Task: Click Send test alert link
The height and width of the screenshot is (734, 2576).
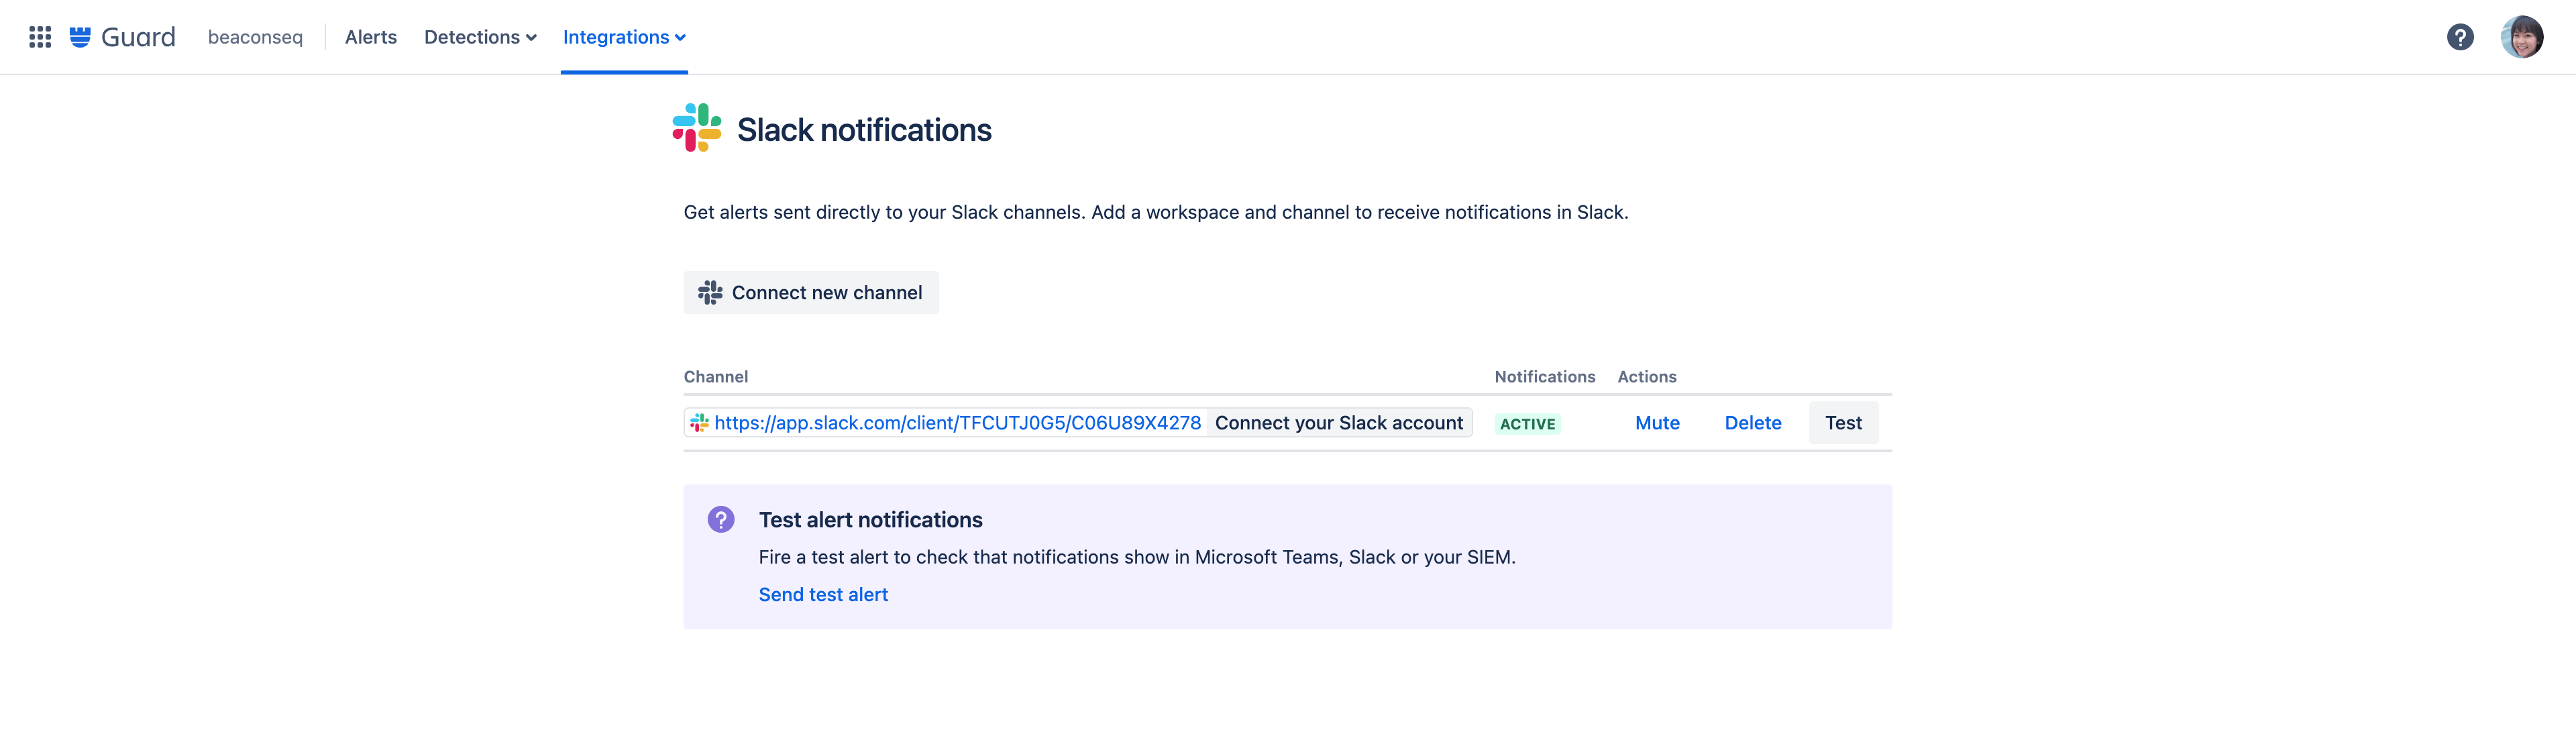Action: 823,595
